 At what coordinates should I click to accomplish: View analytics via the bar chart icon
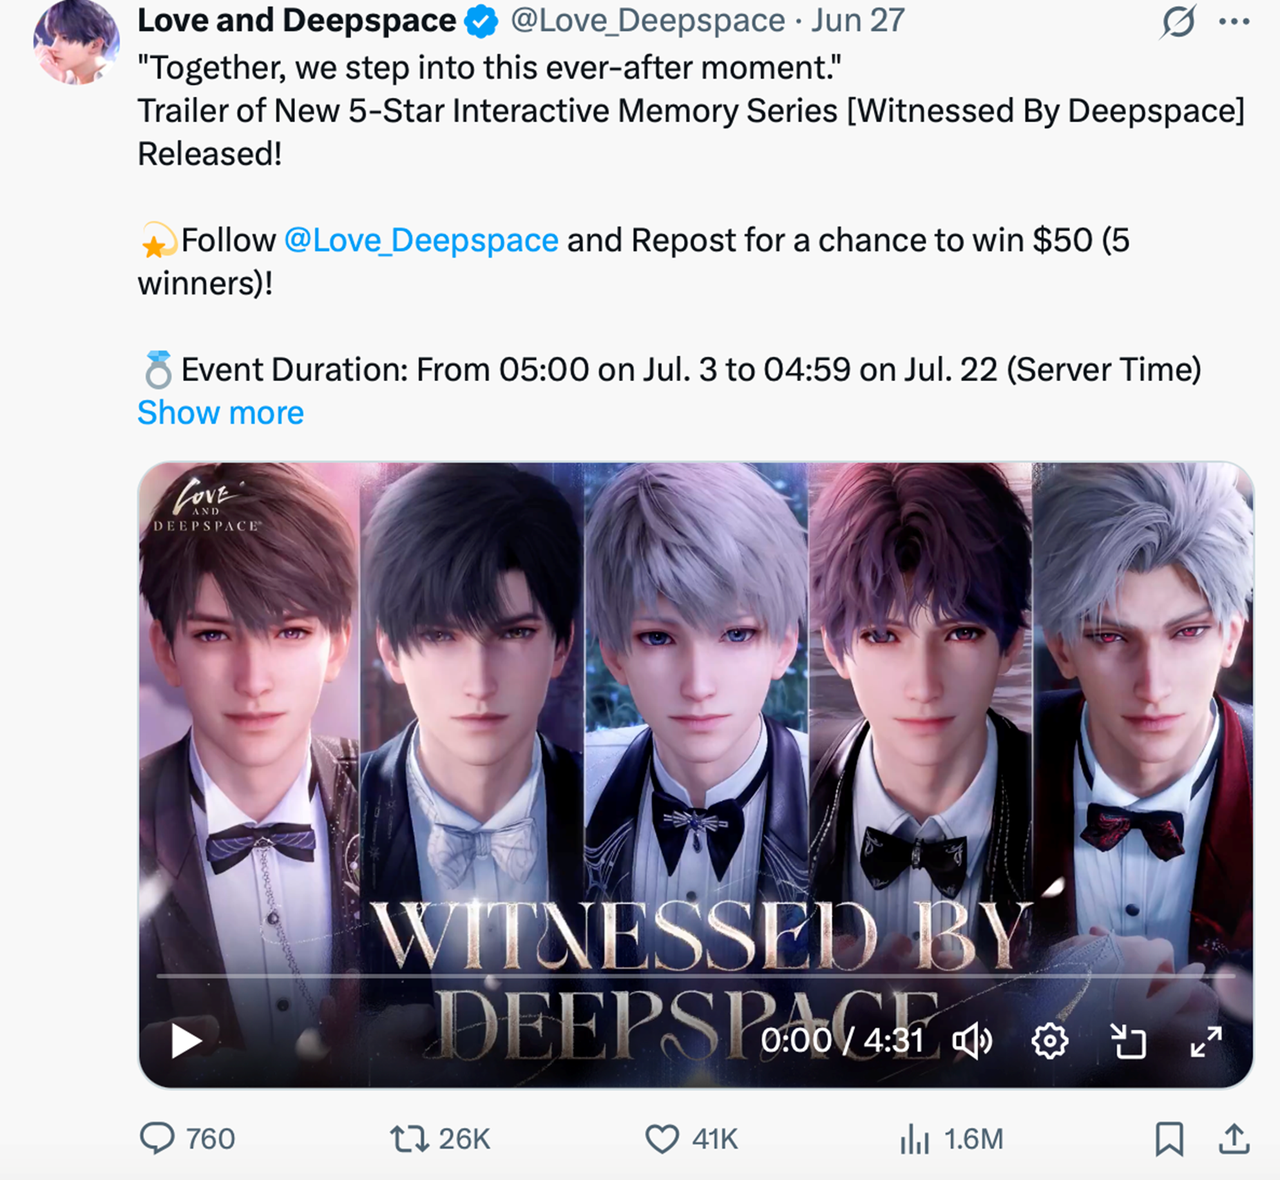[914, 1138]
